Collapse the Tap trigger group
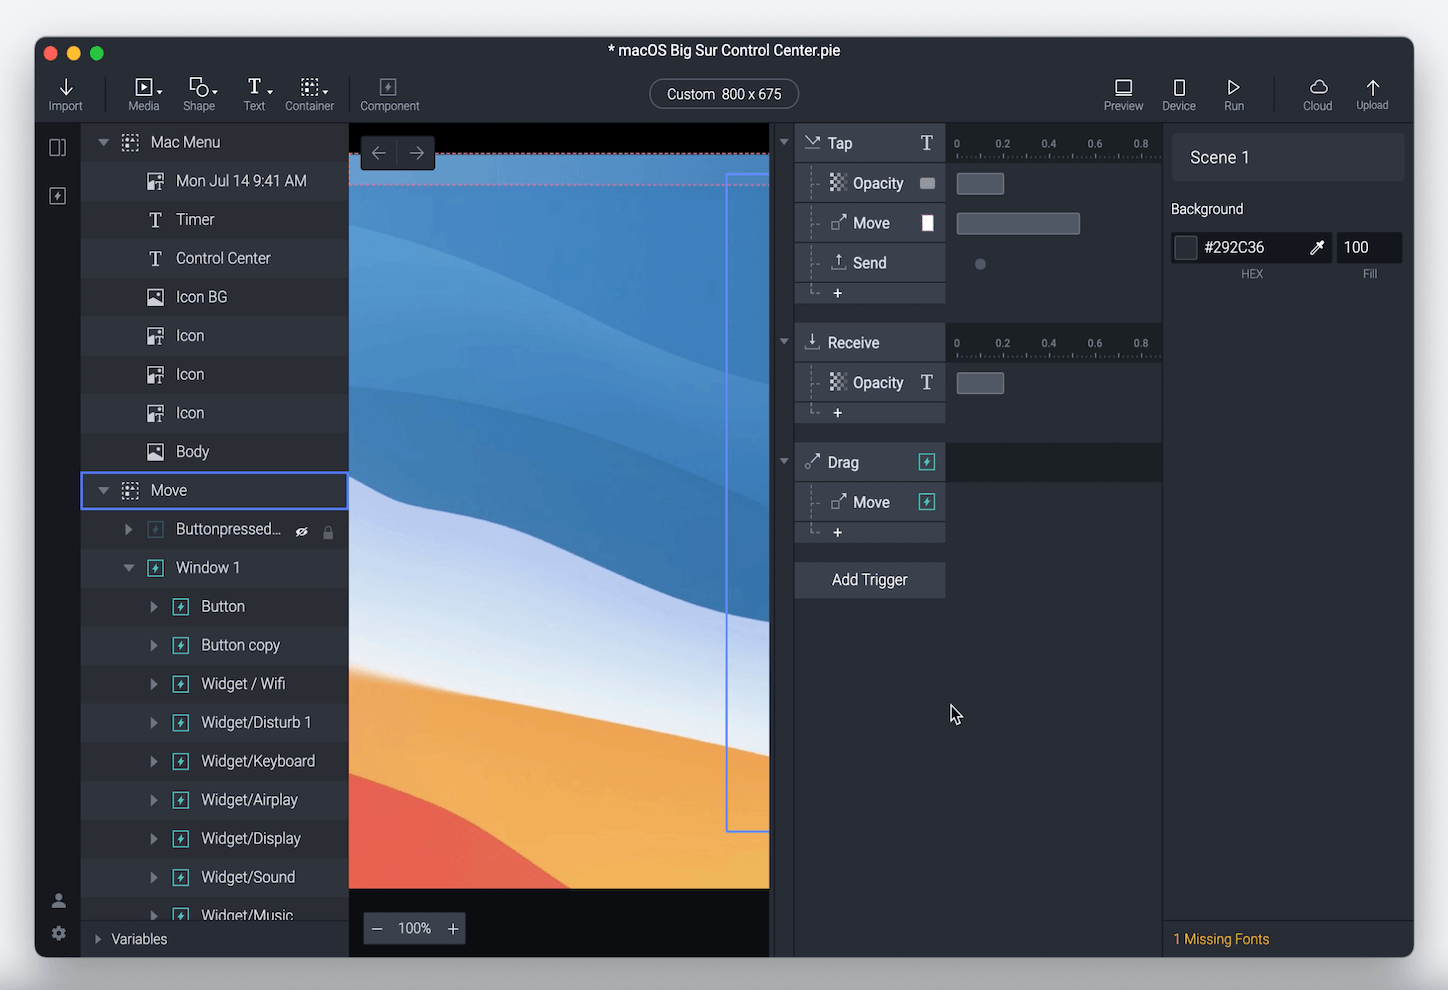This screenshot has height=990, width=1448. click(784, 143)
